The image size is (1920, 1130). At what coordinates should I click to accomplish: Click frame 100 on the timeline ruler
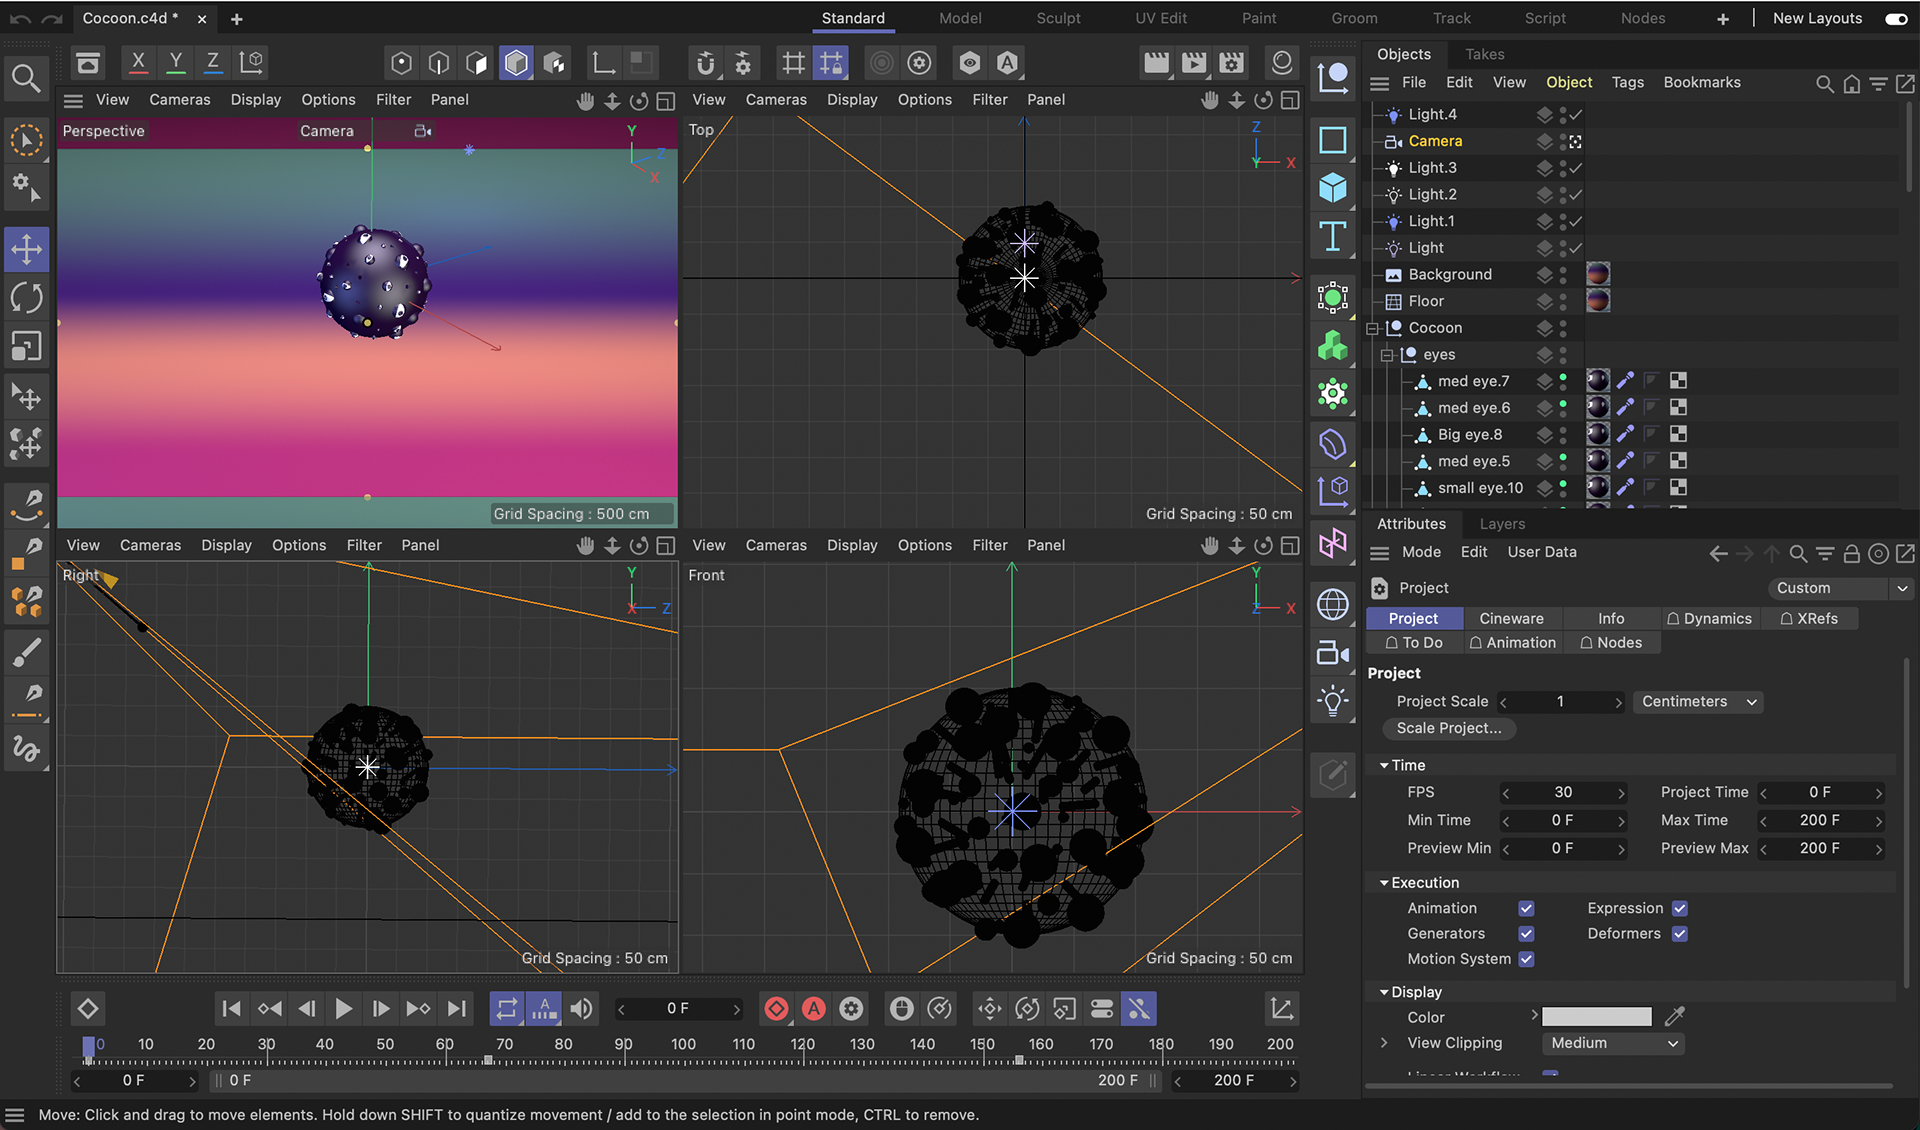(683, 1045)
